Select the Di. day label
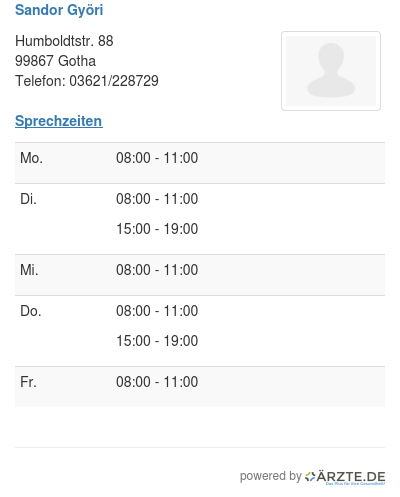Viewport: 400px width, 497px height. point(28,199)
